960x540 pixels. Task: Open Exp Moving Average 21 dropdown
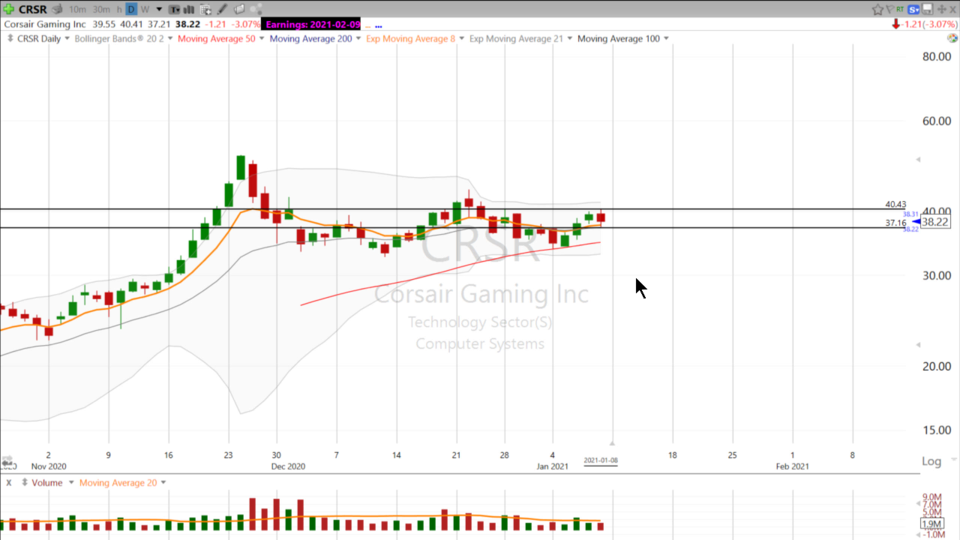click(x=569, y=38)
